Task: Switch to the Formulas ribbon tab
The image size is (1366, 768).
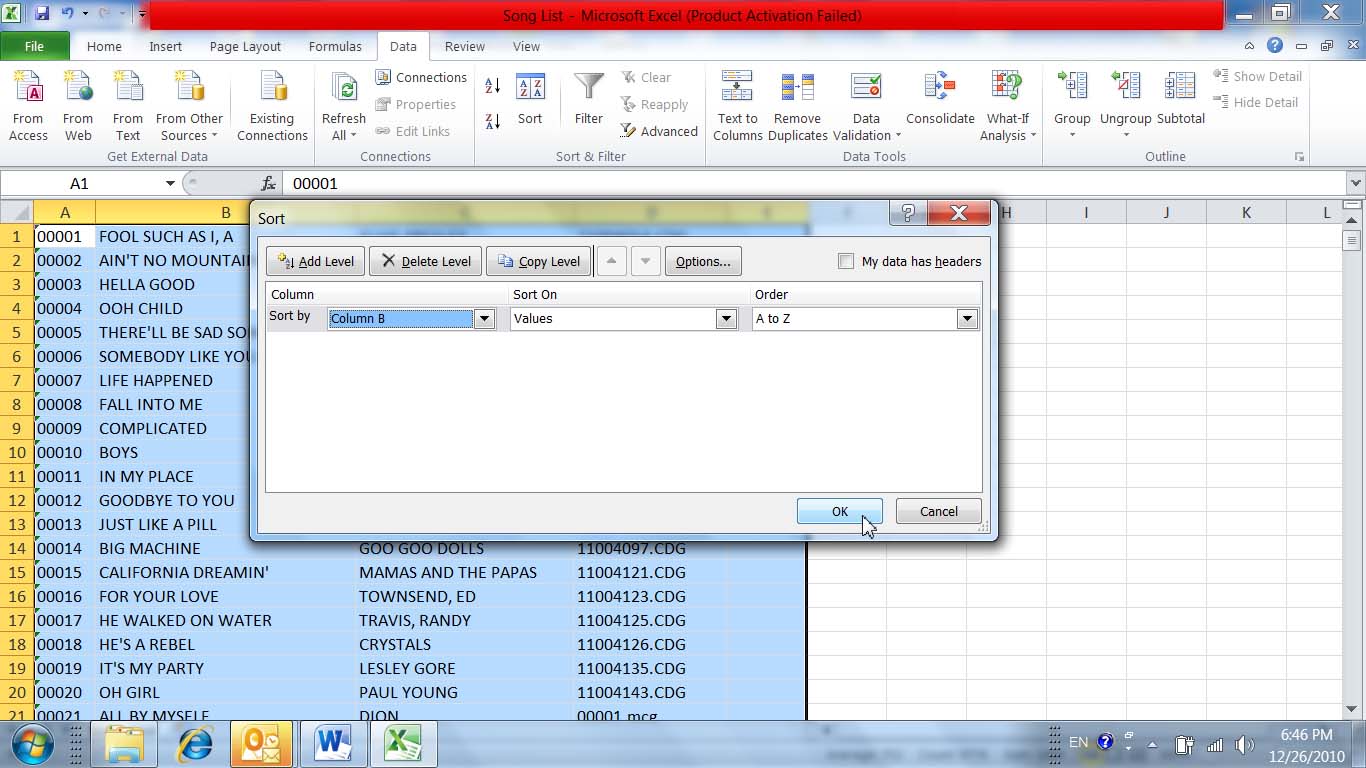Action: click(x=335, y=46)
